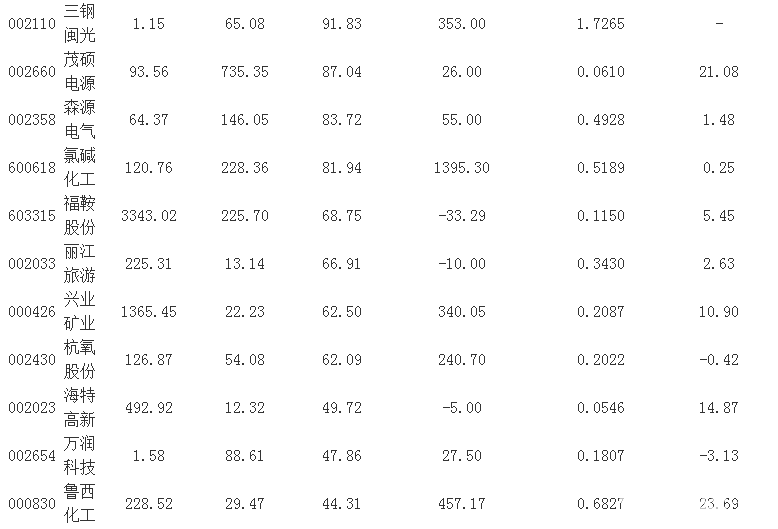Click the 鲁西化工 stock name
Screen dimensions: 778x529
click(80, 504)
